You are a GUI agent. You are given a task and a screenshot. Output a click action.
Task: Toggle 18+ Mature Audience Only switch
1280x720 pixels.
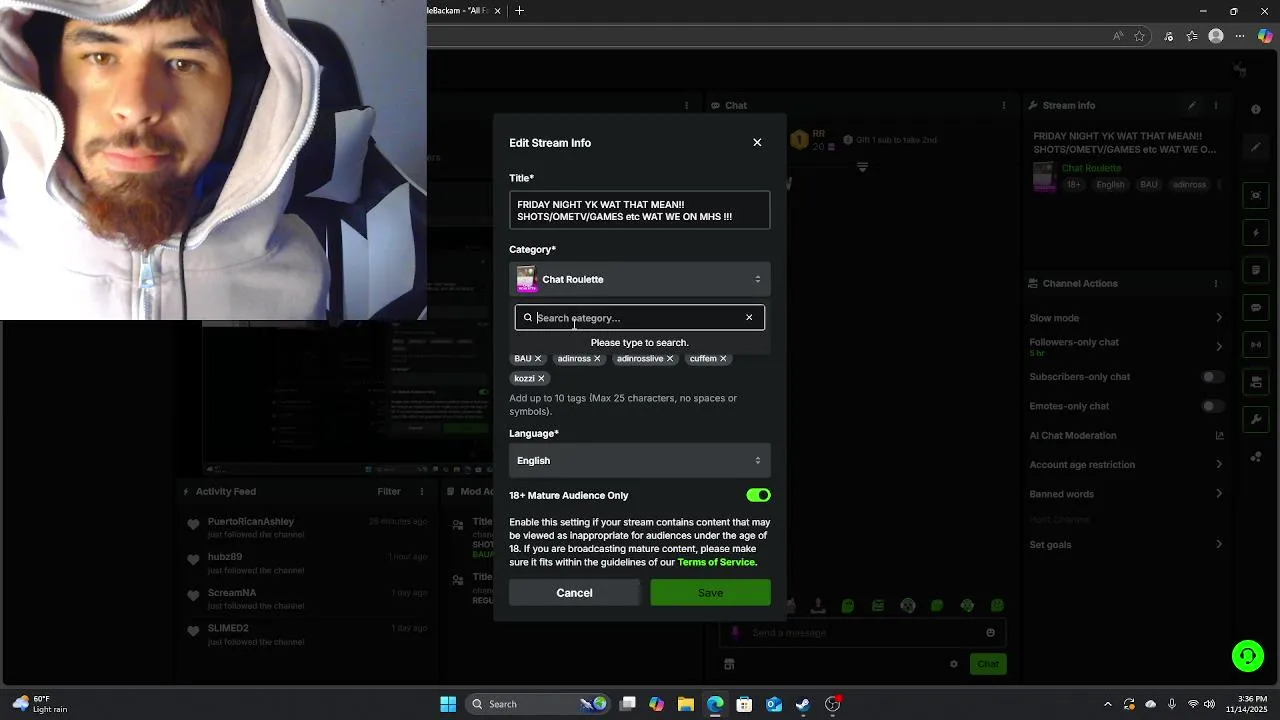[758, 495]
